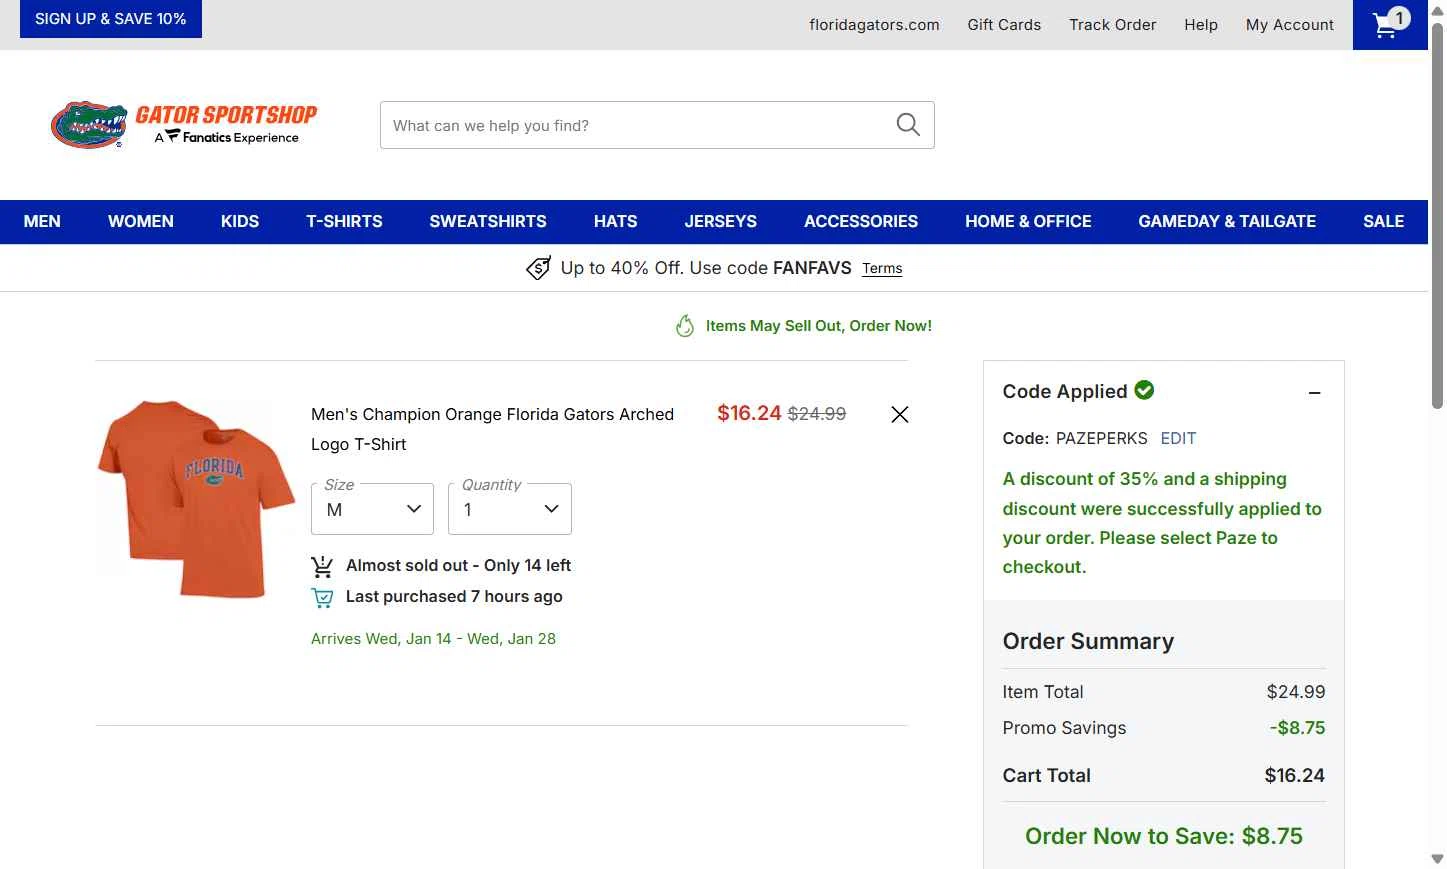Open Track Order link
Screen dimensions: 1447x869
[x=1112, y=25]
